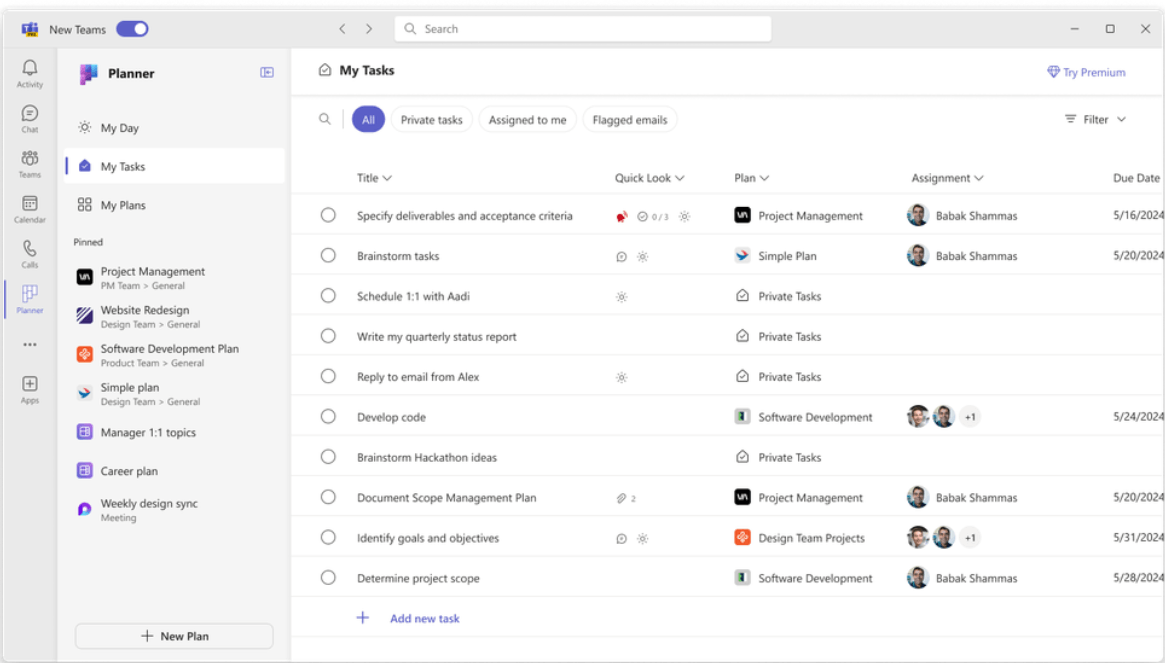Viewport: 1165px width, 663px height.
Task: Go forward with the right arrow
Action: pyautogui.click(x=369, y=29)
